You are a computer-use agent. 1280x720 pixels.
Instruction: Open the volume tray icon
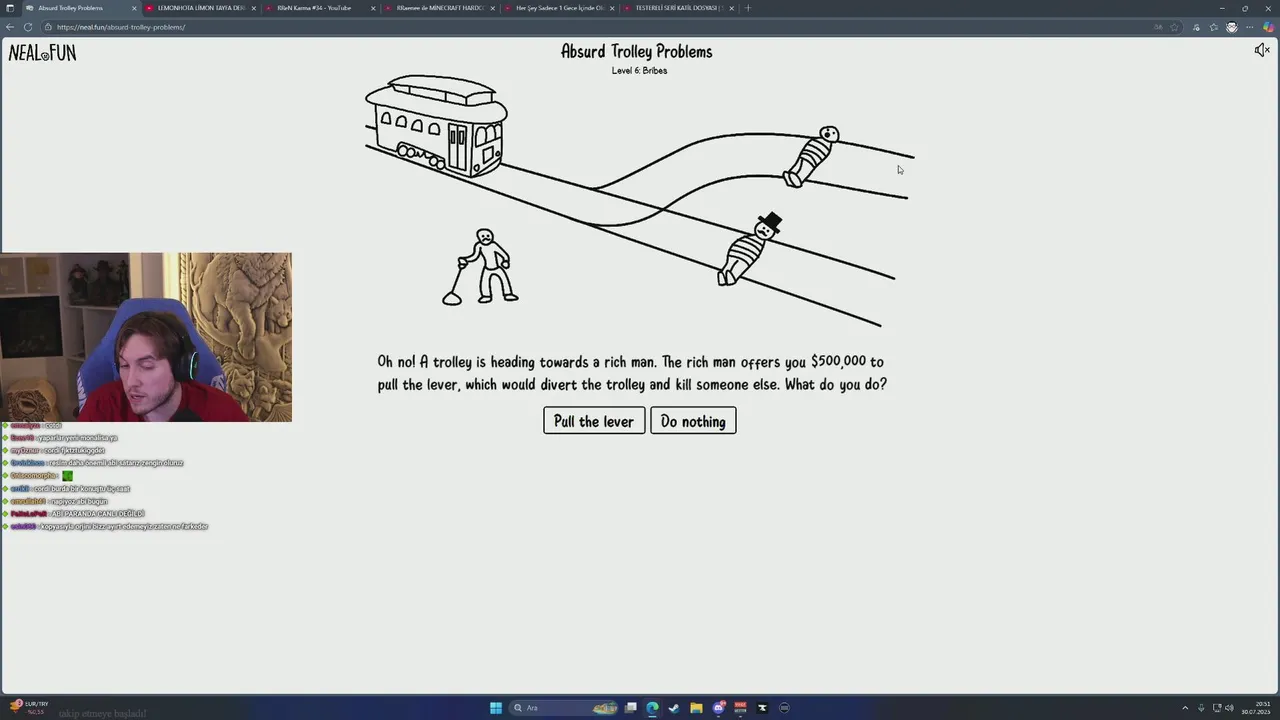[1229, 708]
